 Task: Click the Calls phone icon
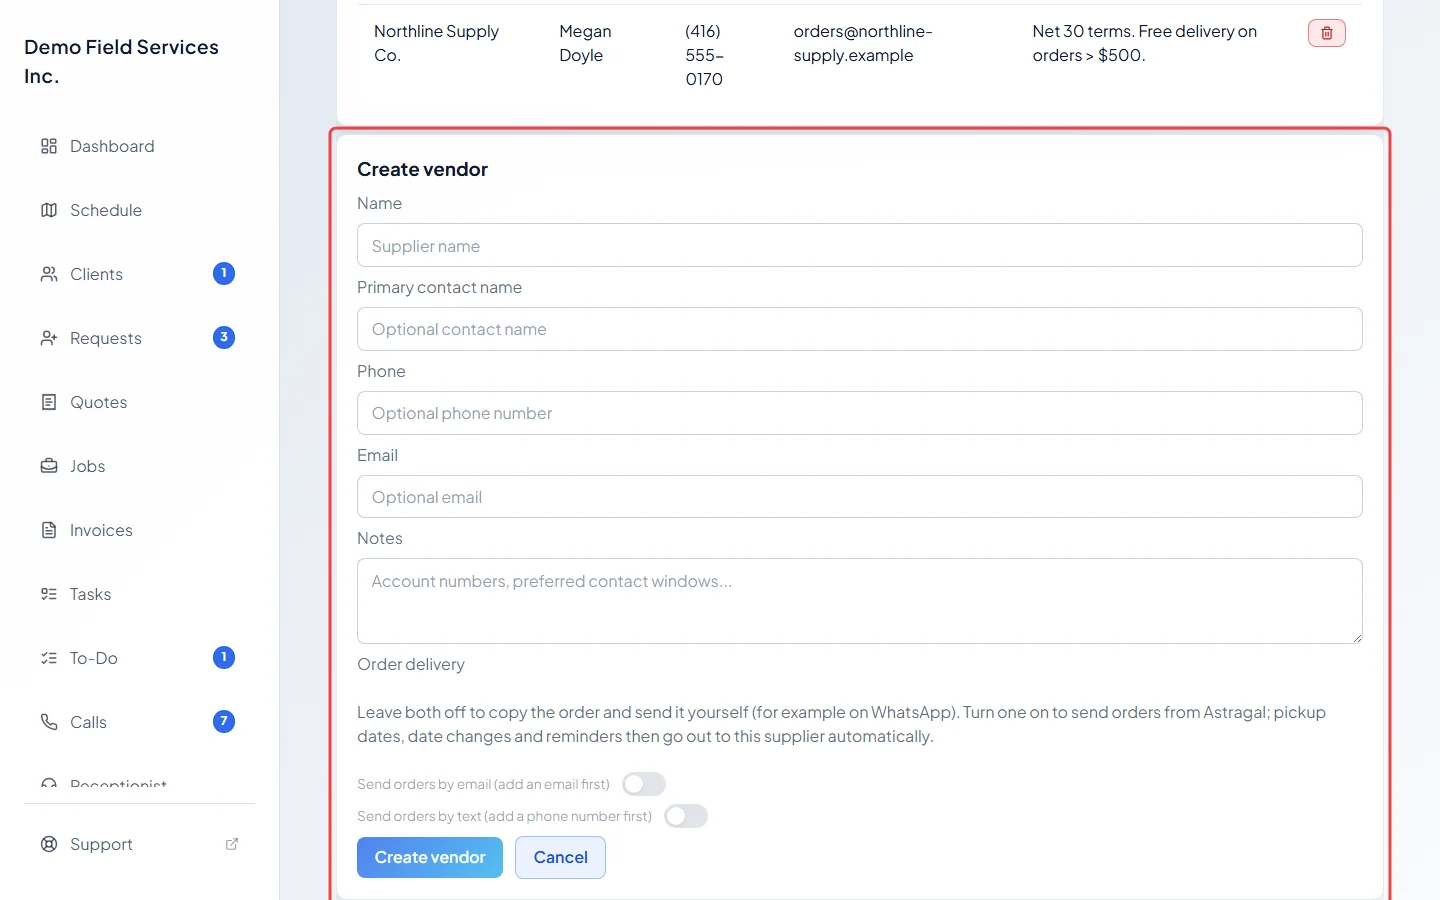click(x=49, y=722)
